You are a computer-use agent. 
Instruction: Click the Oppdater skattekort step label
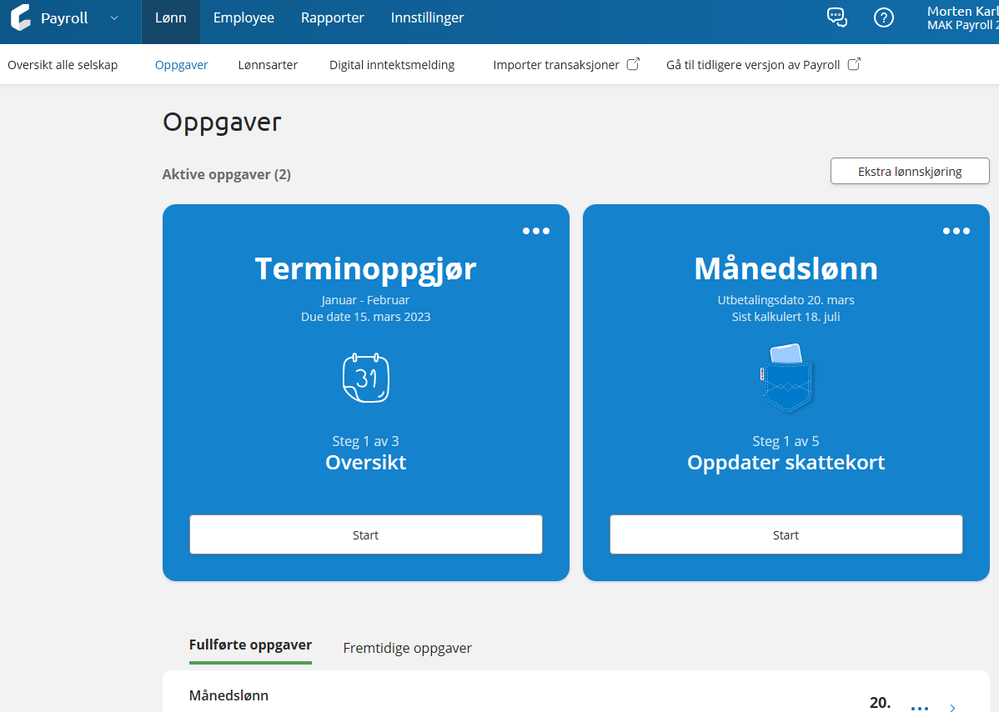point(786,462)
